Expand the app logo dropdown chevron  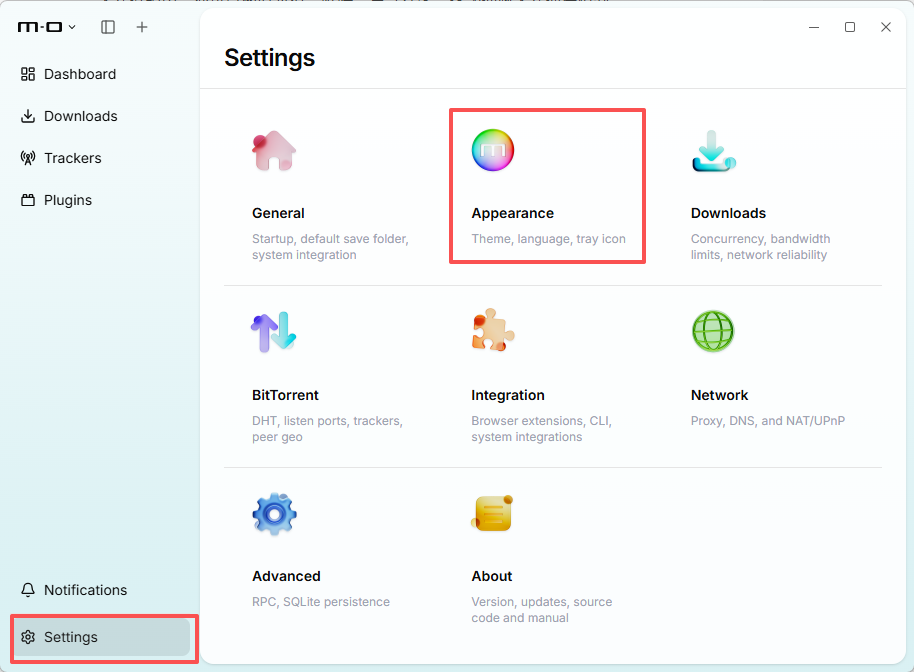[72, 27]
